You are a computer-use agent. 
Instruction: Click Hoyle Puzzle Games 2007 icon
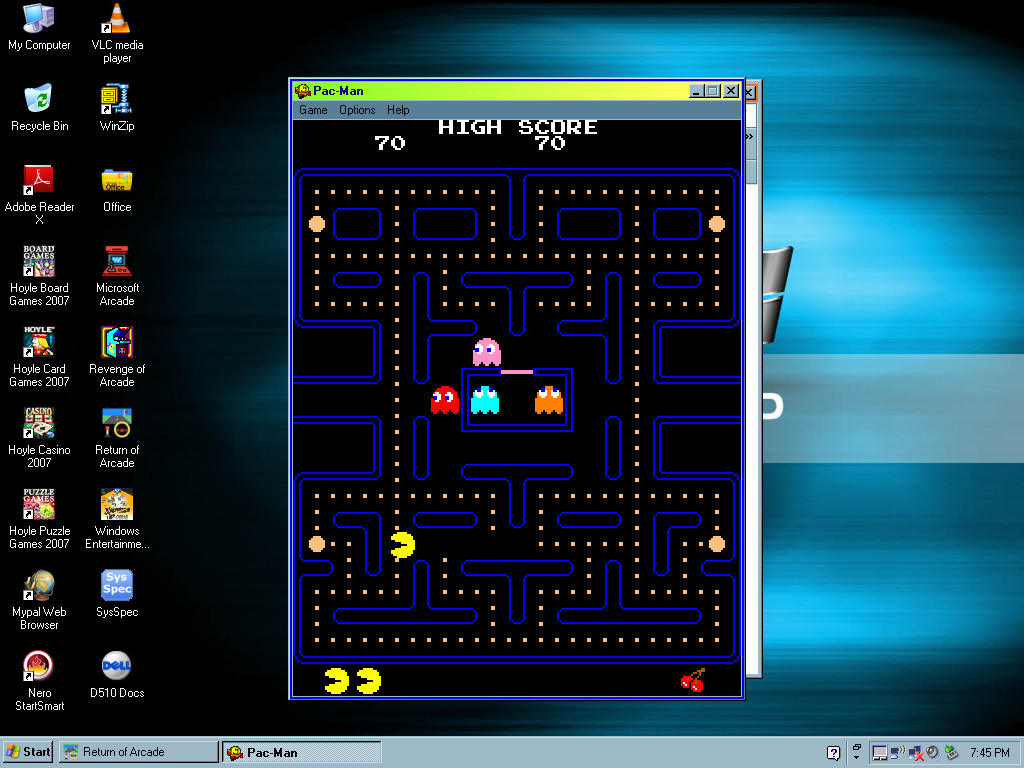[39, 519]
